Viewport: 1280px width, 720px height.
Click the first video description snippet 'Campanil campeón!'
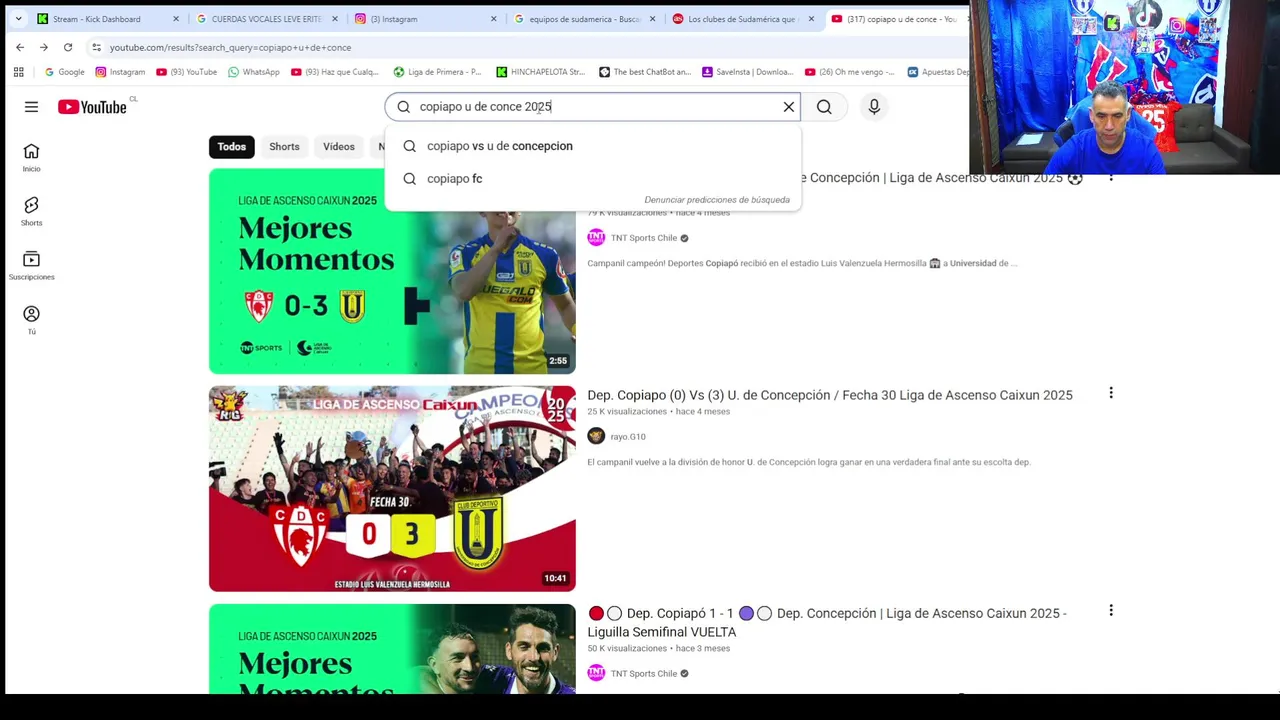[x=802, y=263]
